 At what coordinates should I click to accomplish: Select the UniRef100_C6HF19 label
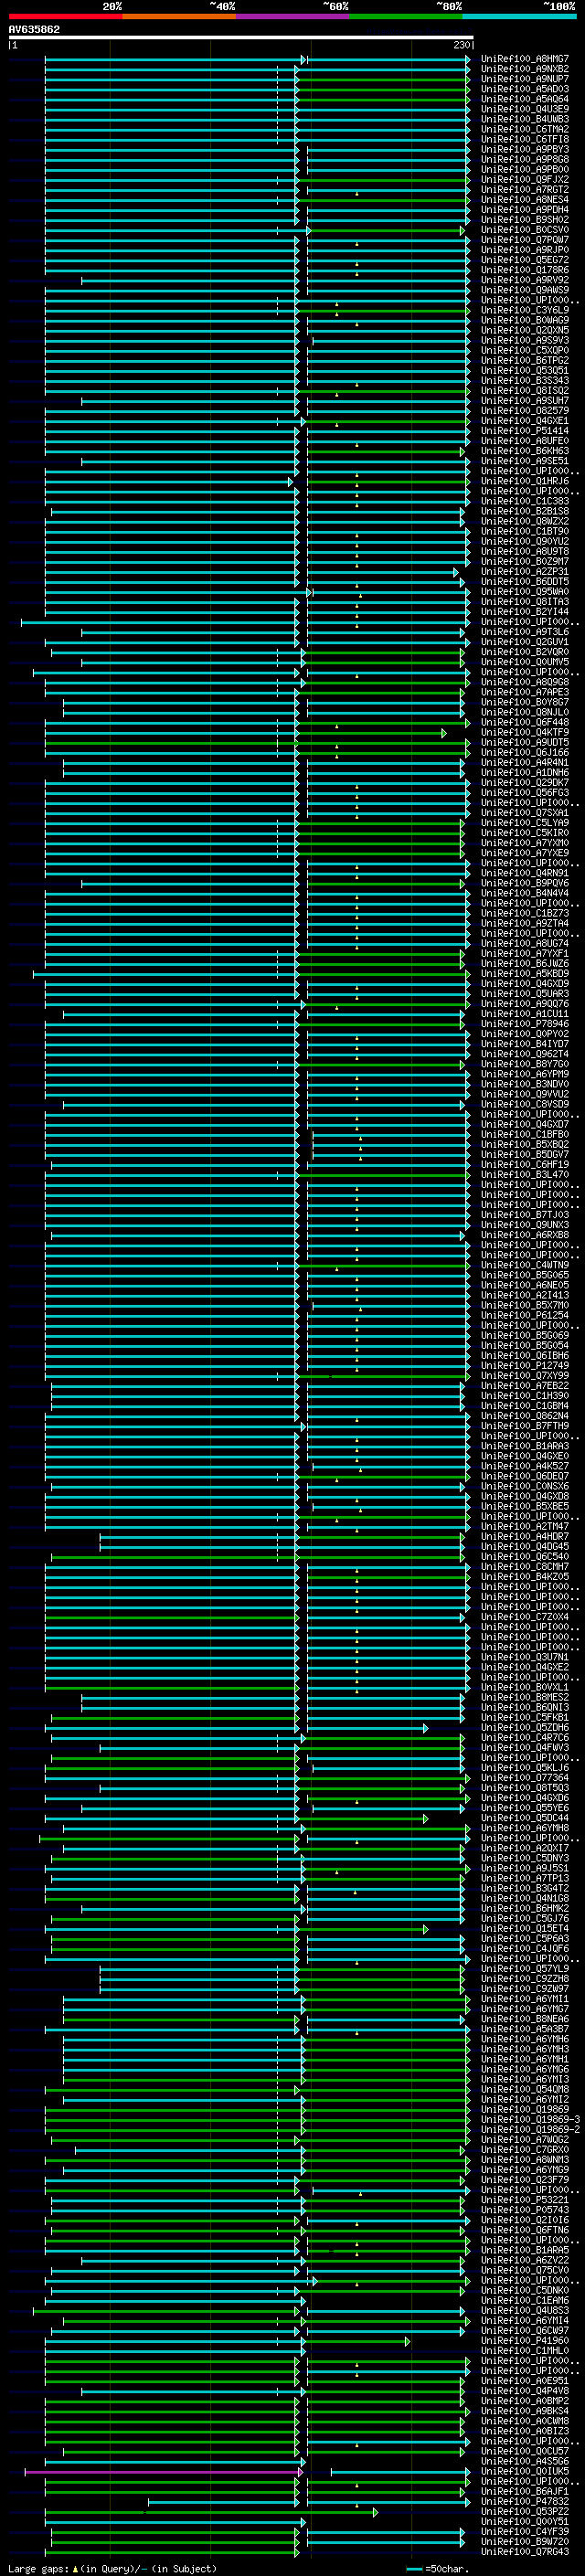coord(525,1165)
